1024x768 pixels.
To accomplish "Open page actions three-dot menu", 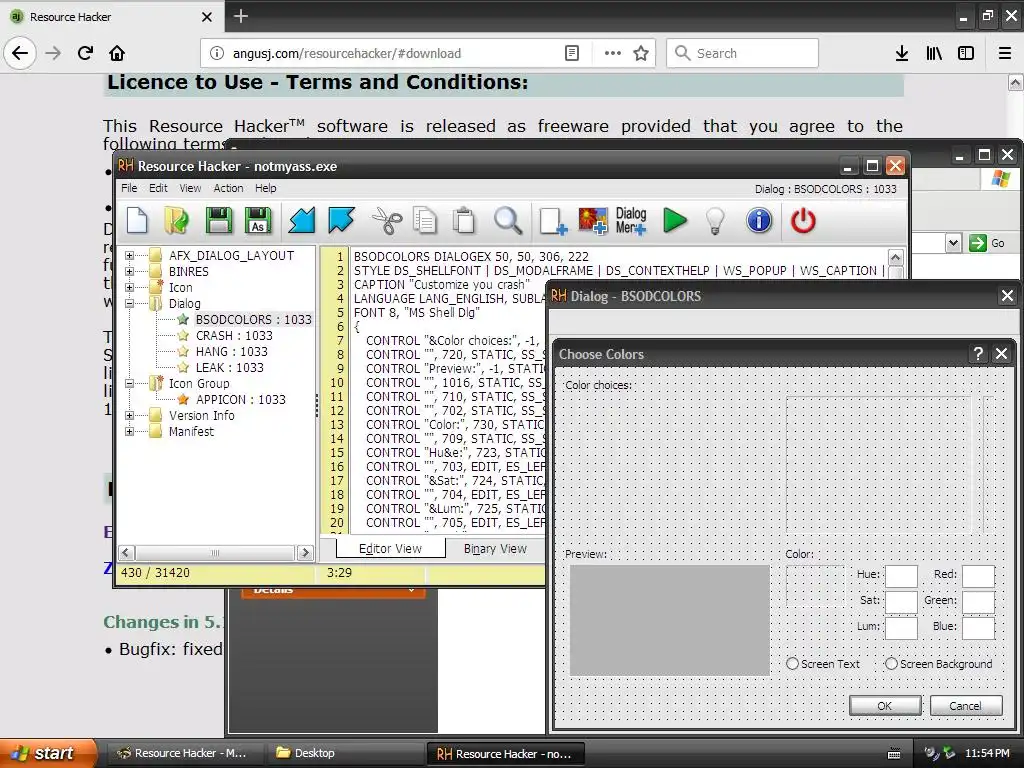I will 613,53.
